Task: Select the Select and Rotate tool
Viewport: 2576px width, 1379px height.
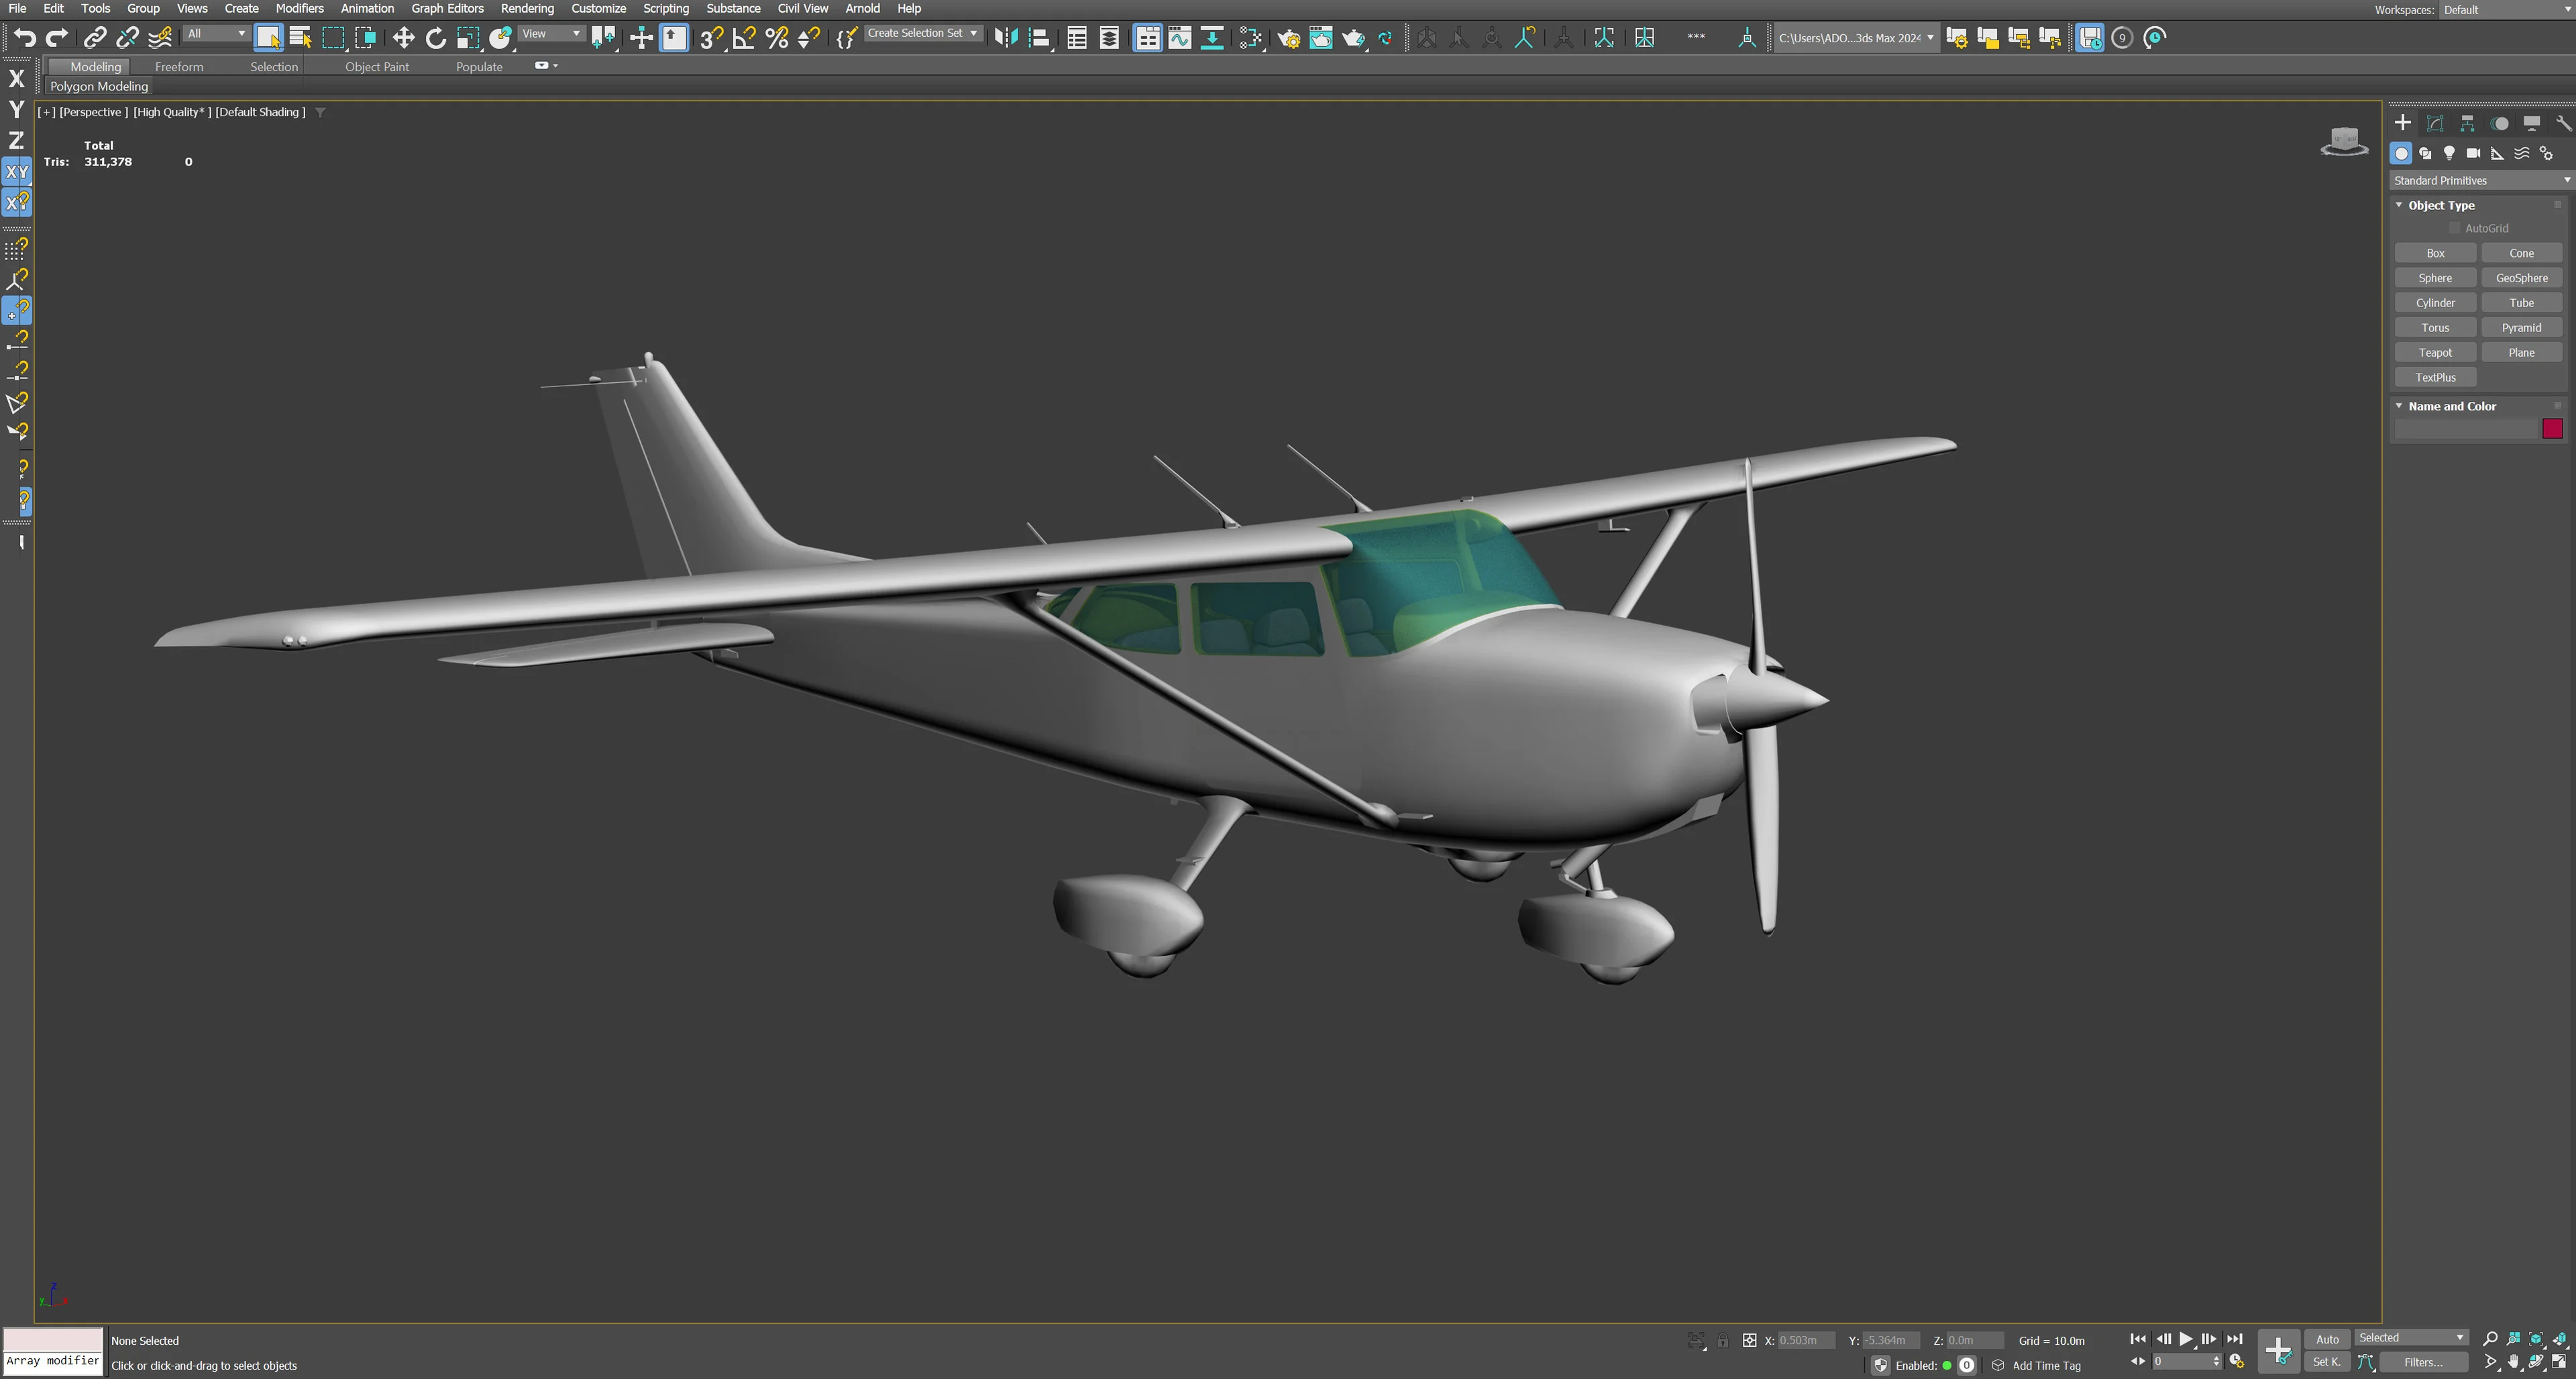Action: tap(435, 38)
